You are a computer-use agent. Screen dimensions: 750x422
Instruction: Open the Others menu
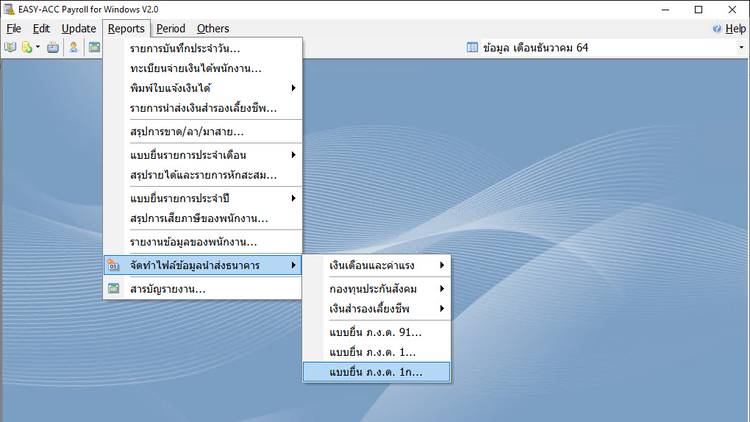213,29
